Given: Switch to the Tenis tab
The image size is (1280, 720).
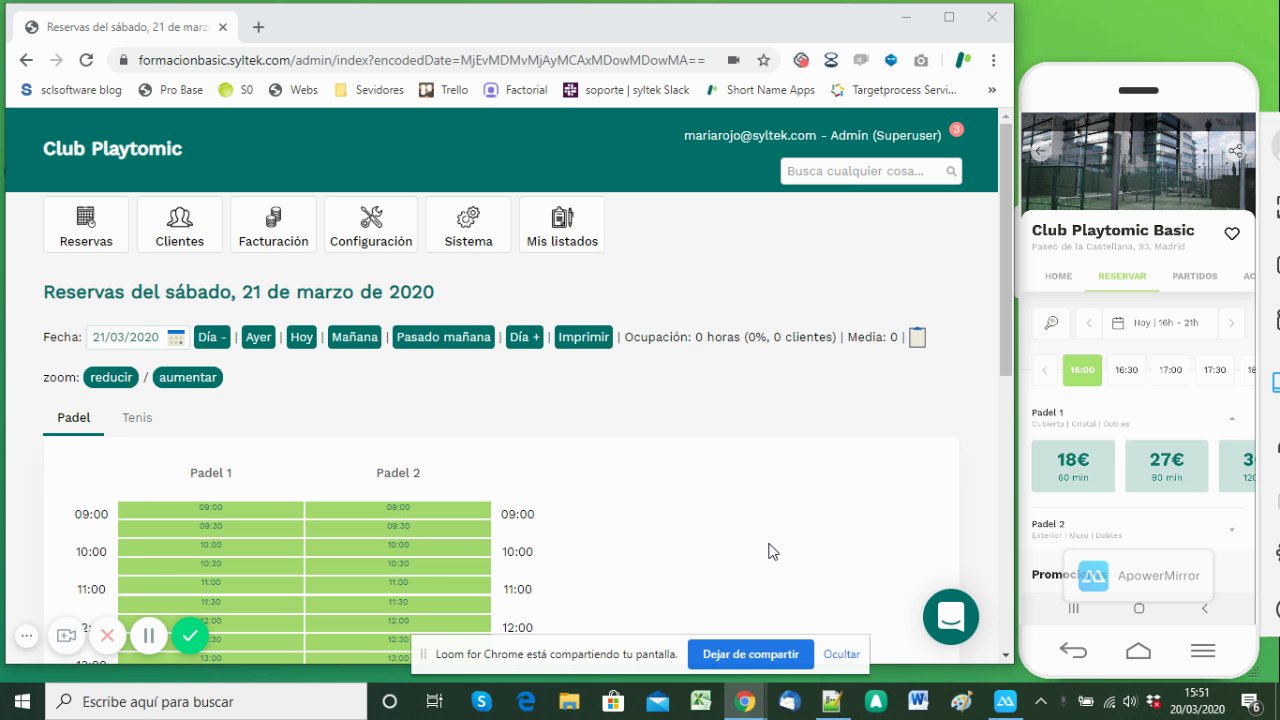Looking at the screenshot, I should coord(137,418).
